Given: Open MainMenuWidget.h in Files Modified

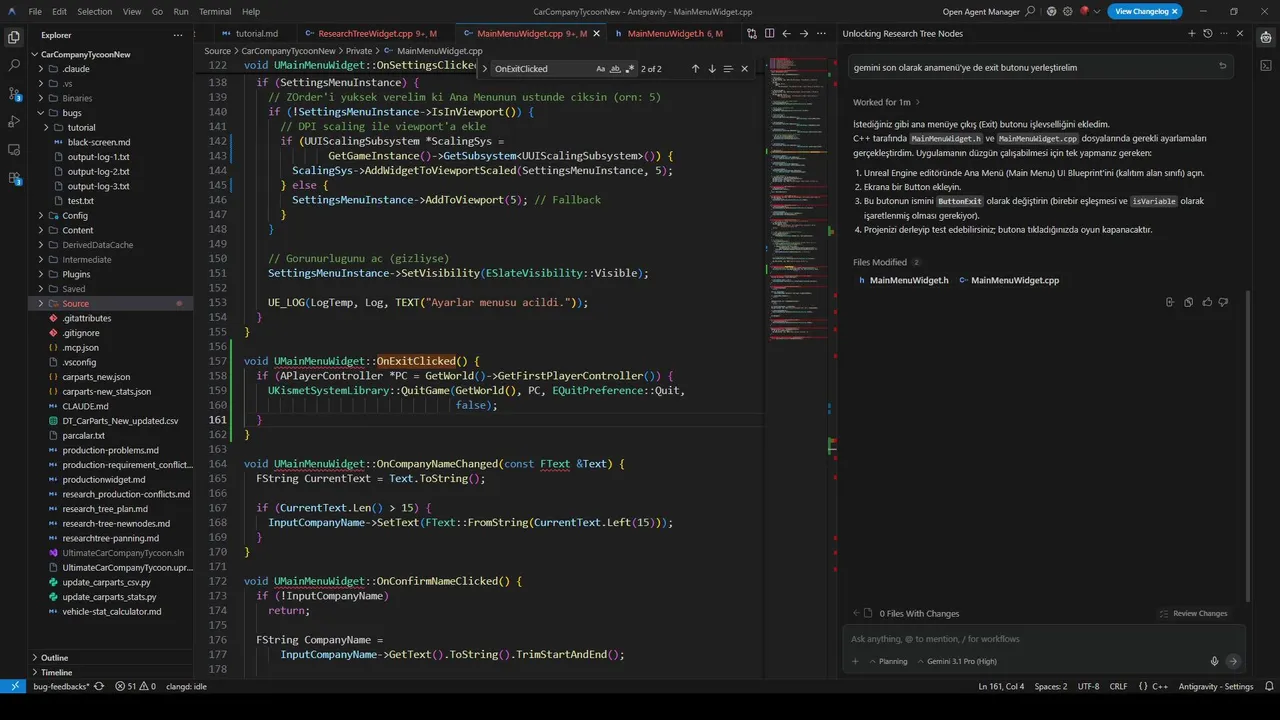Looking at the screenshot, I should coord(902,280).
